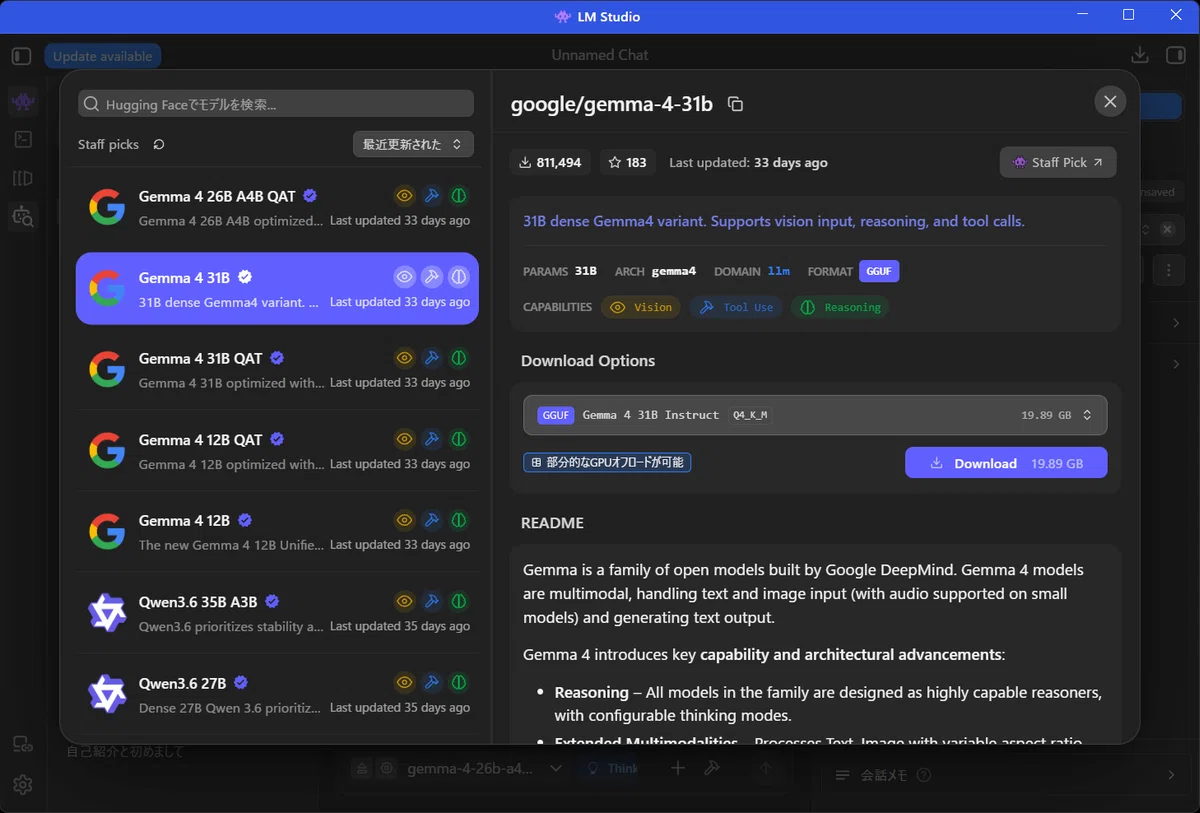Click brain icon on Gemma 4 12B QAT row

tap(459, 439)
